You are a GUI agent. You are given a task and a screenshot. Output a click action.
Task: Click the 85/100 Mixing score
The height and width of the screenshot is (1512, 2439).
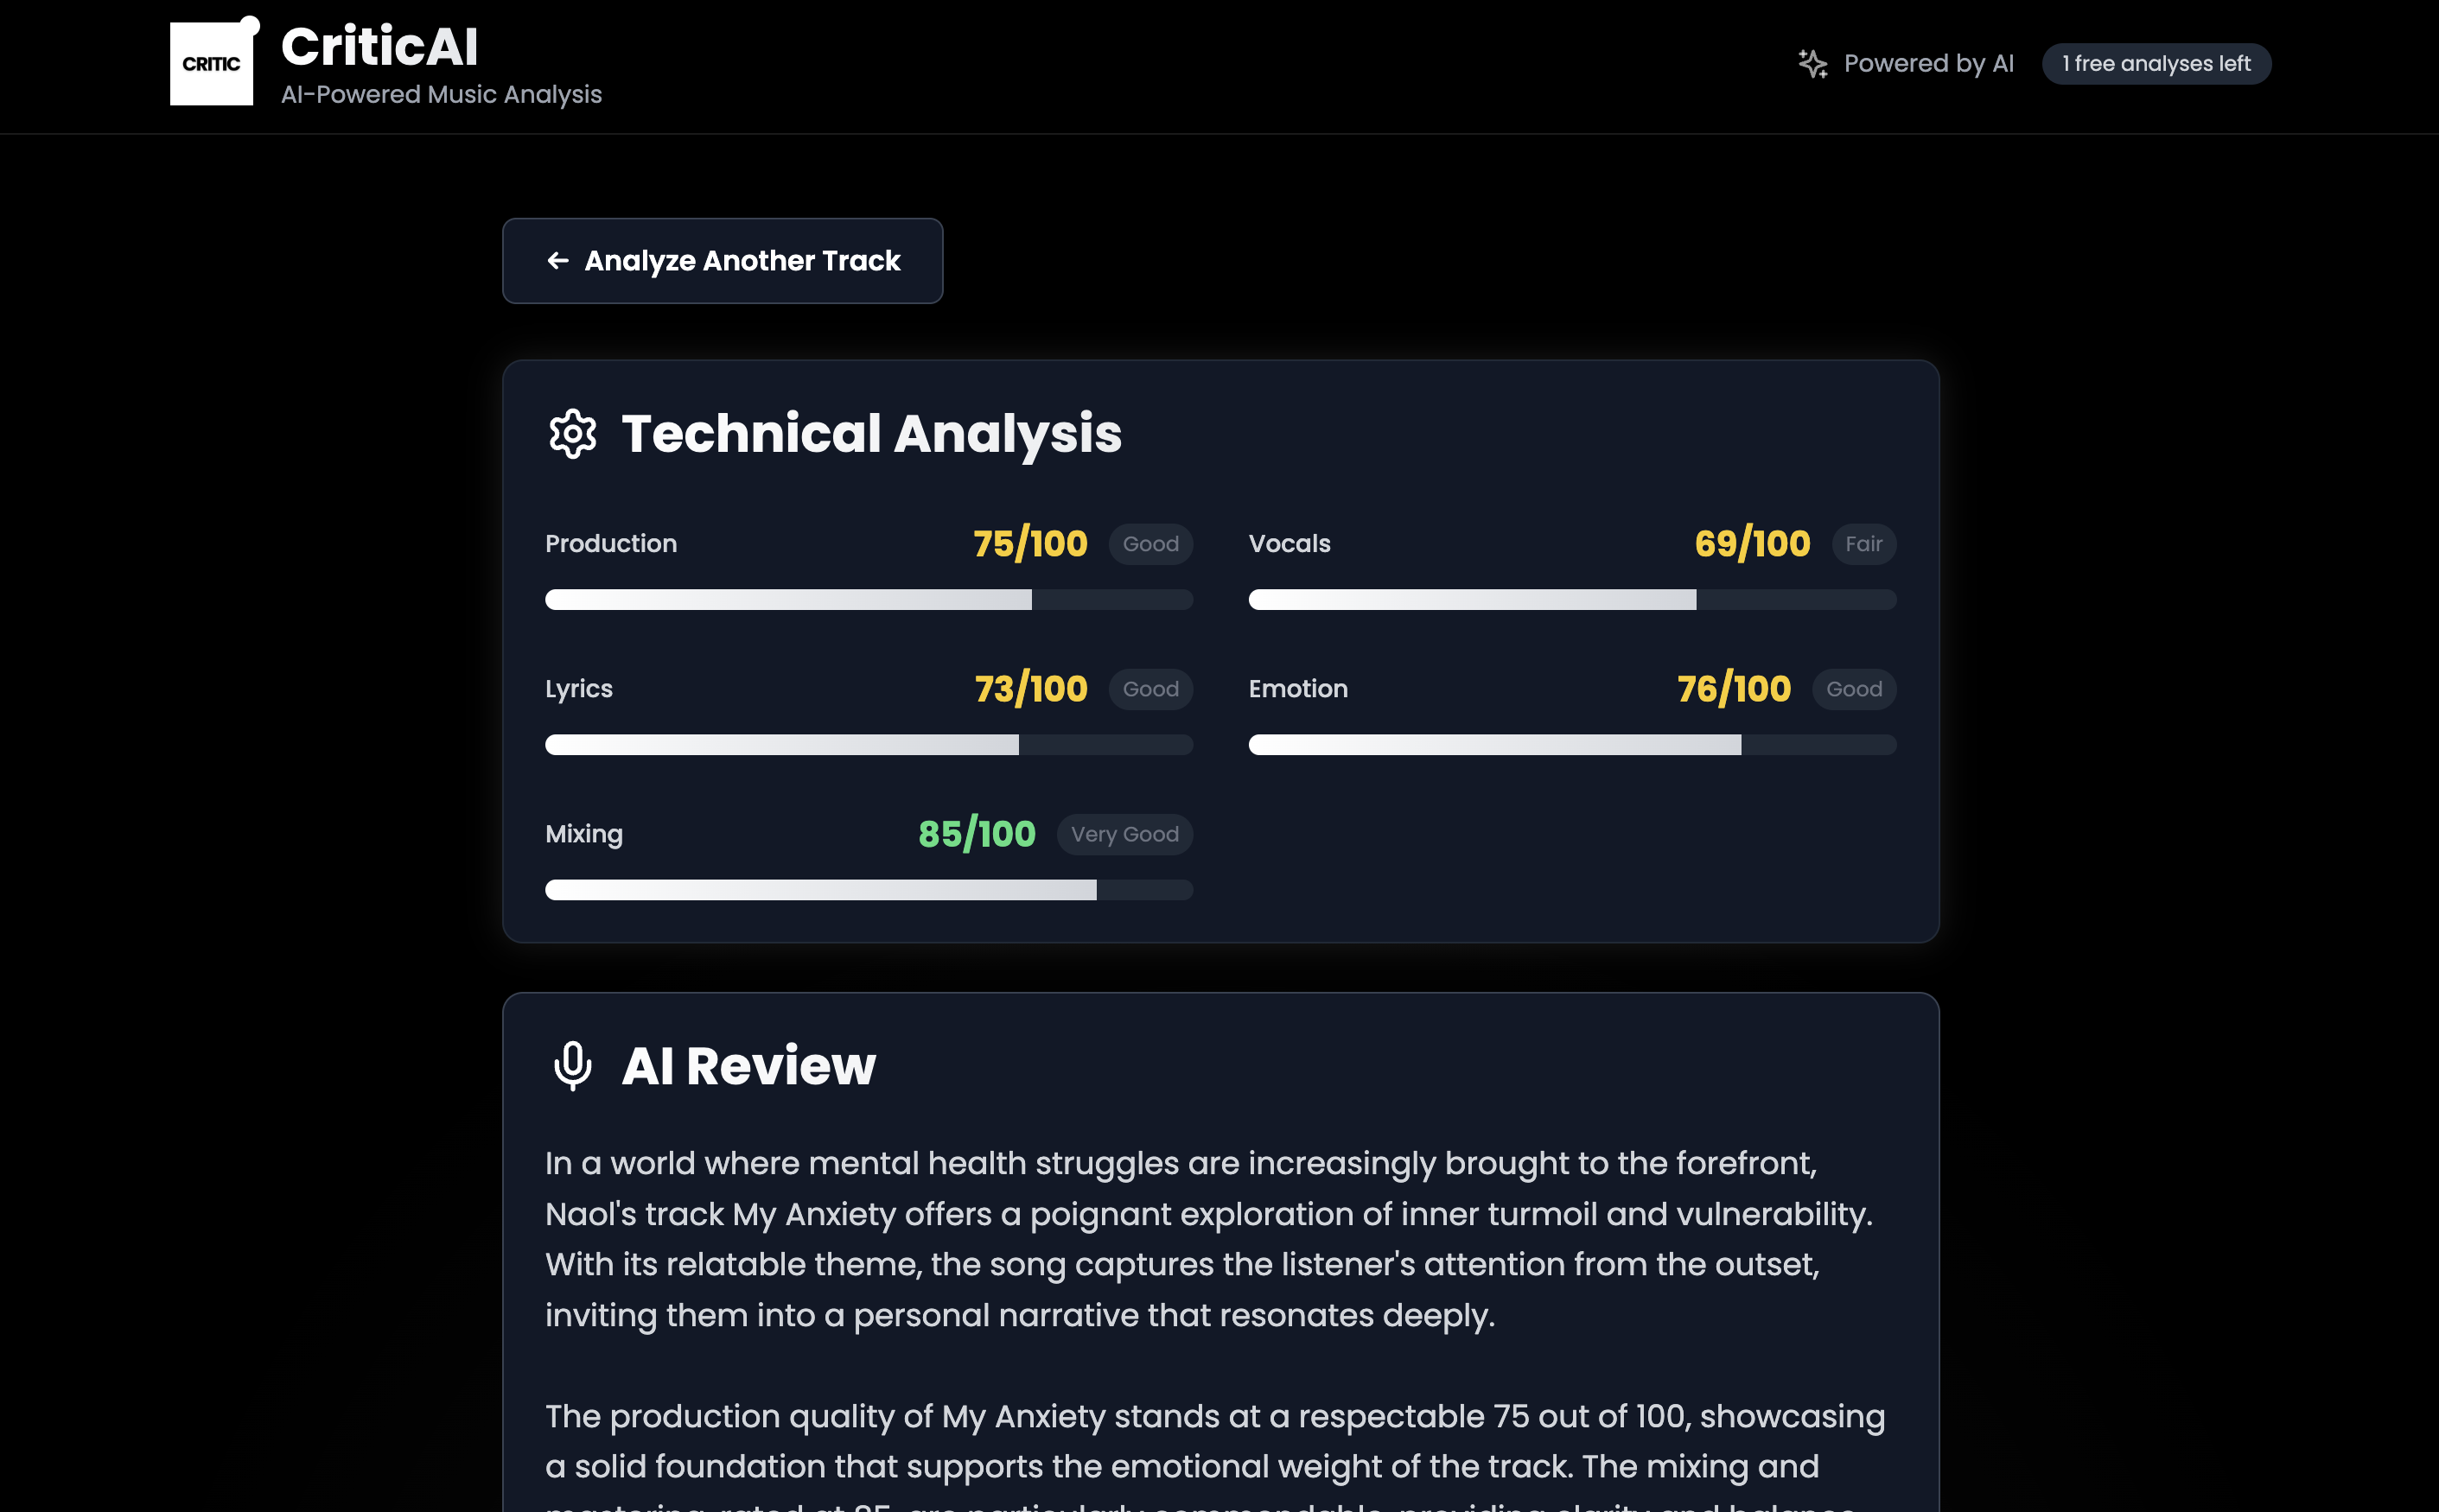click(977, 834)
